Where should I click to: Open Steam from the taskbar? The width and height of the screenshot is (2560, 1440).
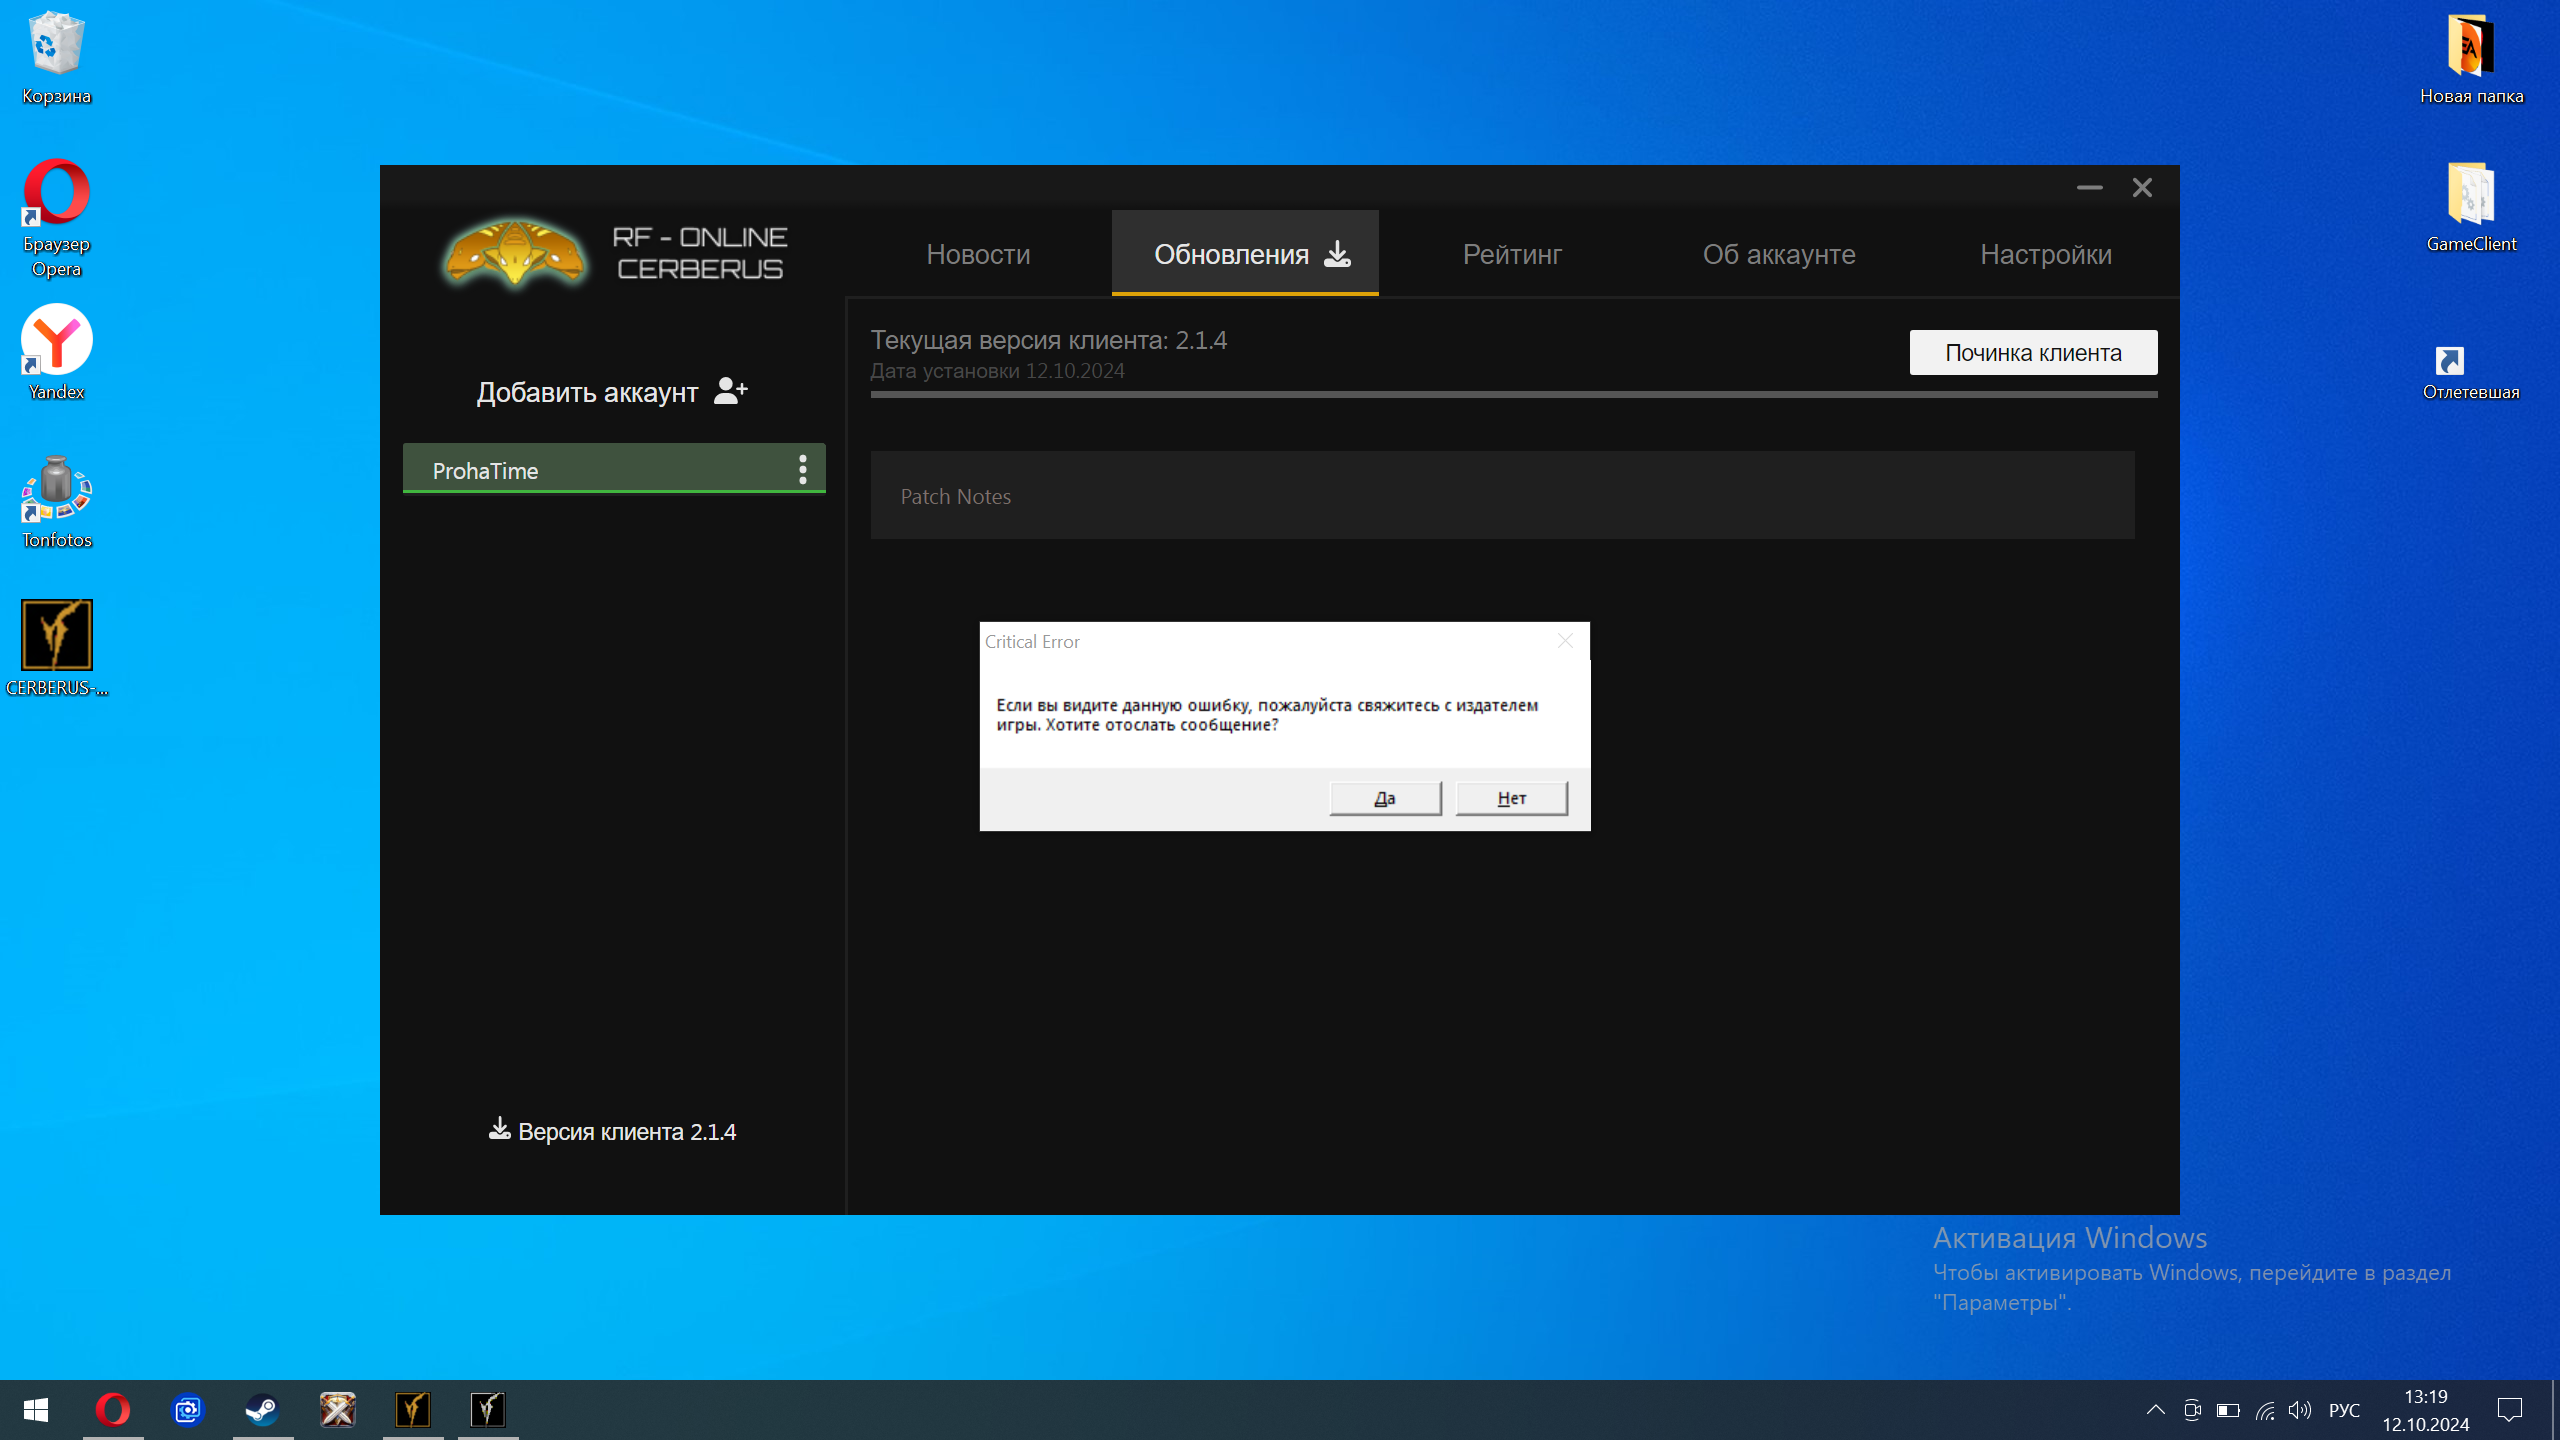click(262, 1410)
